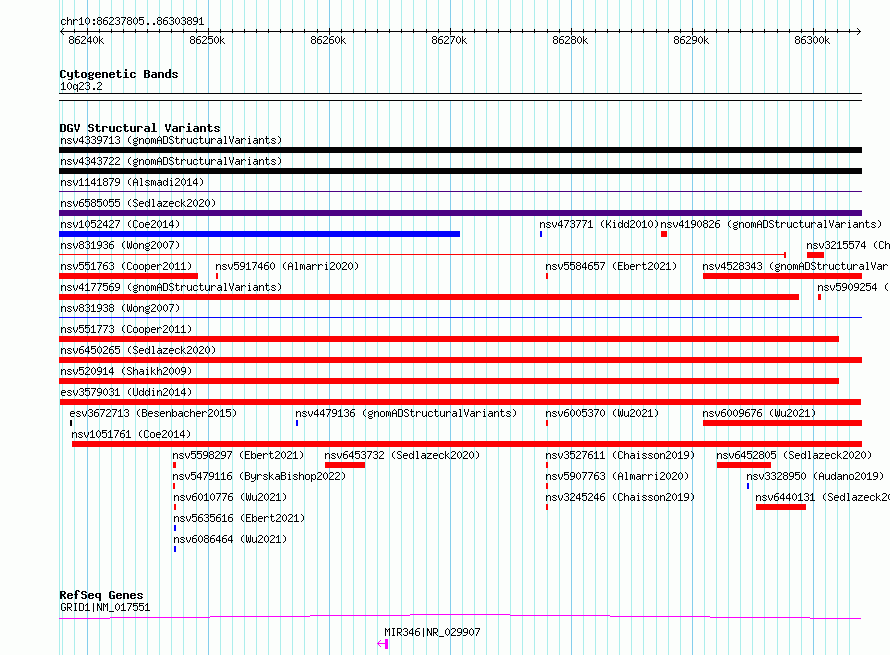Image resolution: width=890 pixels, height=655 pixels.
Task: Click the RefSeq Genes track title
Action: (x=101, y=595)
